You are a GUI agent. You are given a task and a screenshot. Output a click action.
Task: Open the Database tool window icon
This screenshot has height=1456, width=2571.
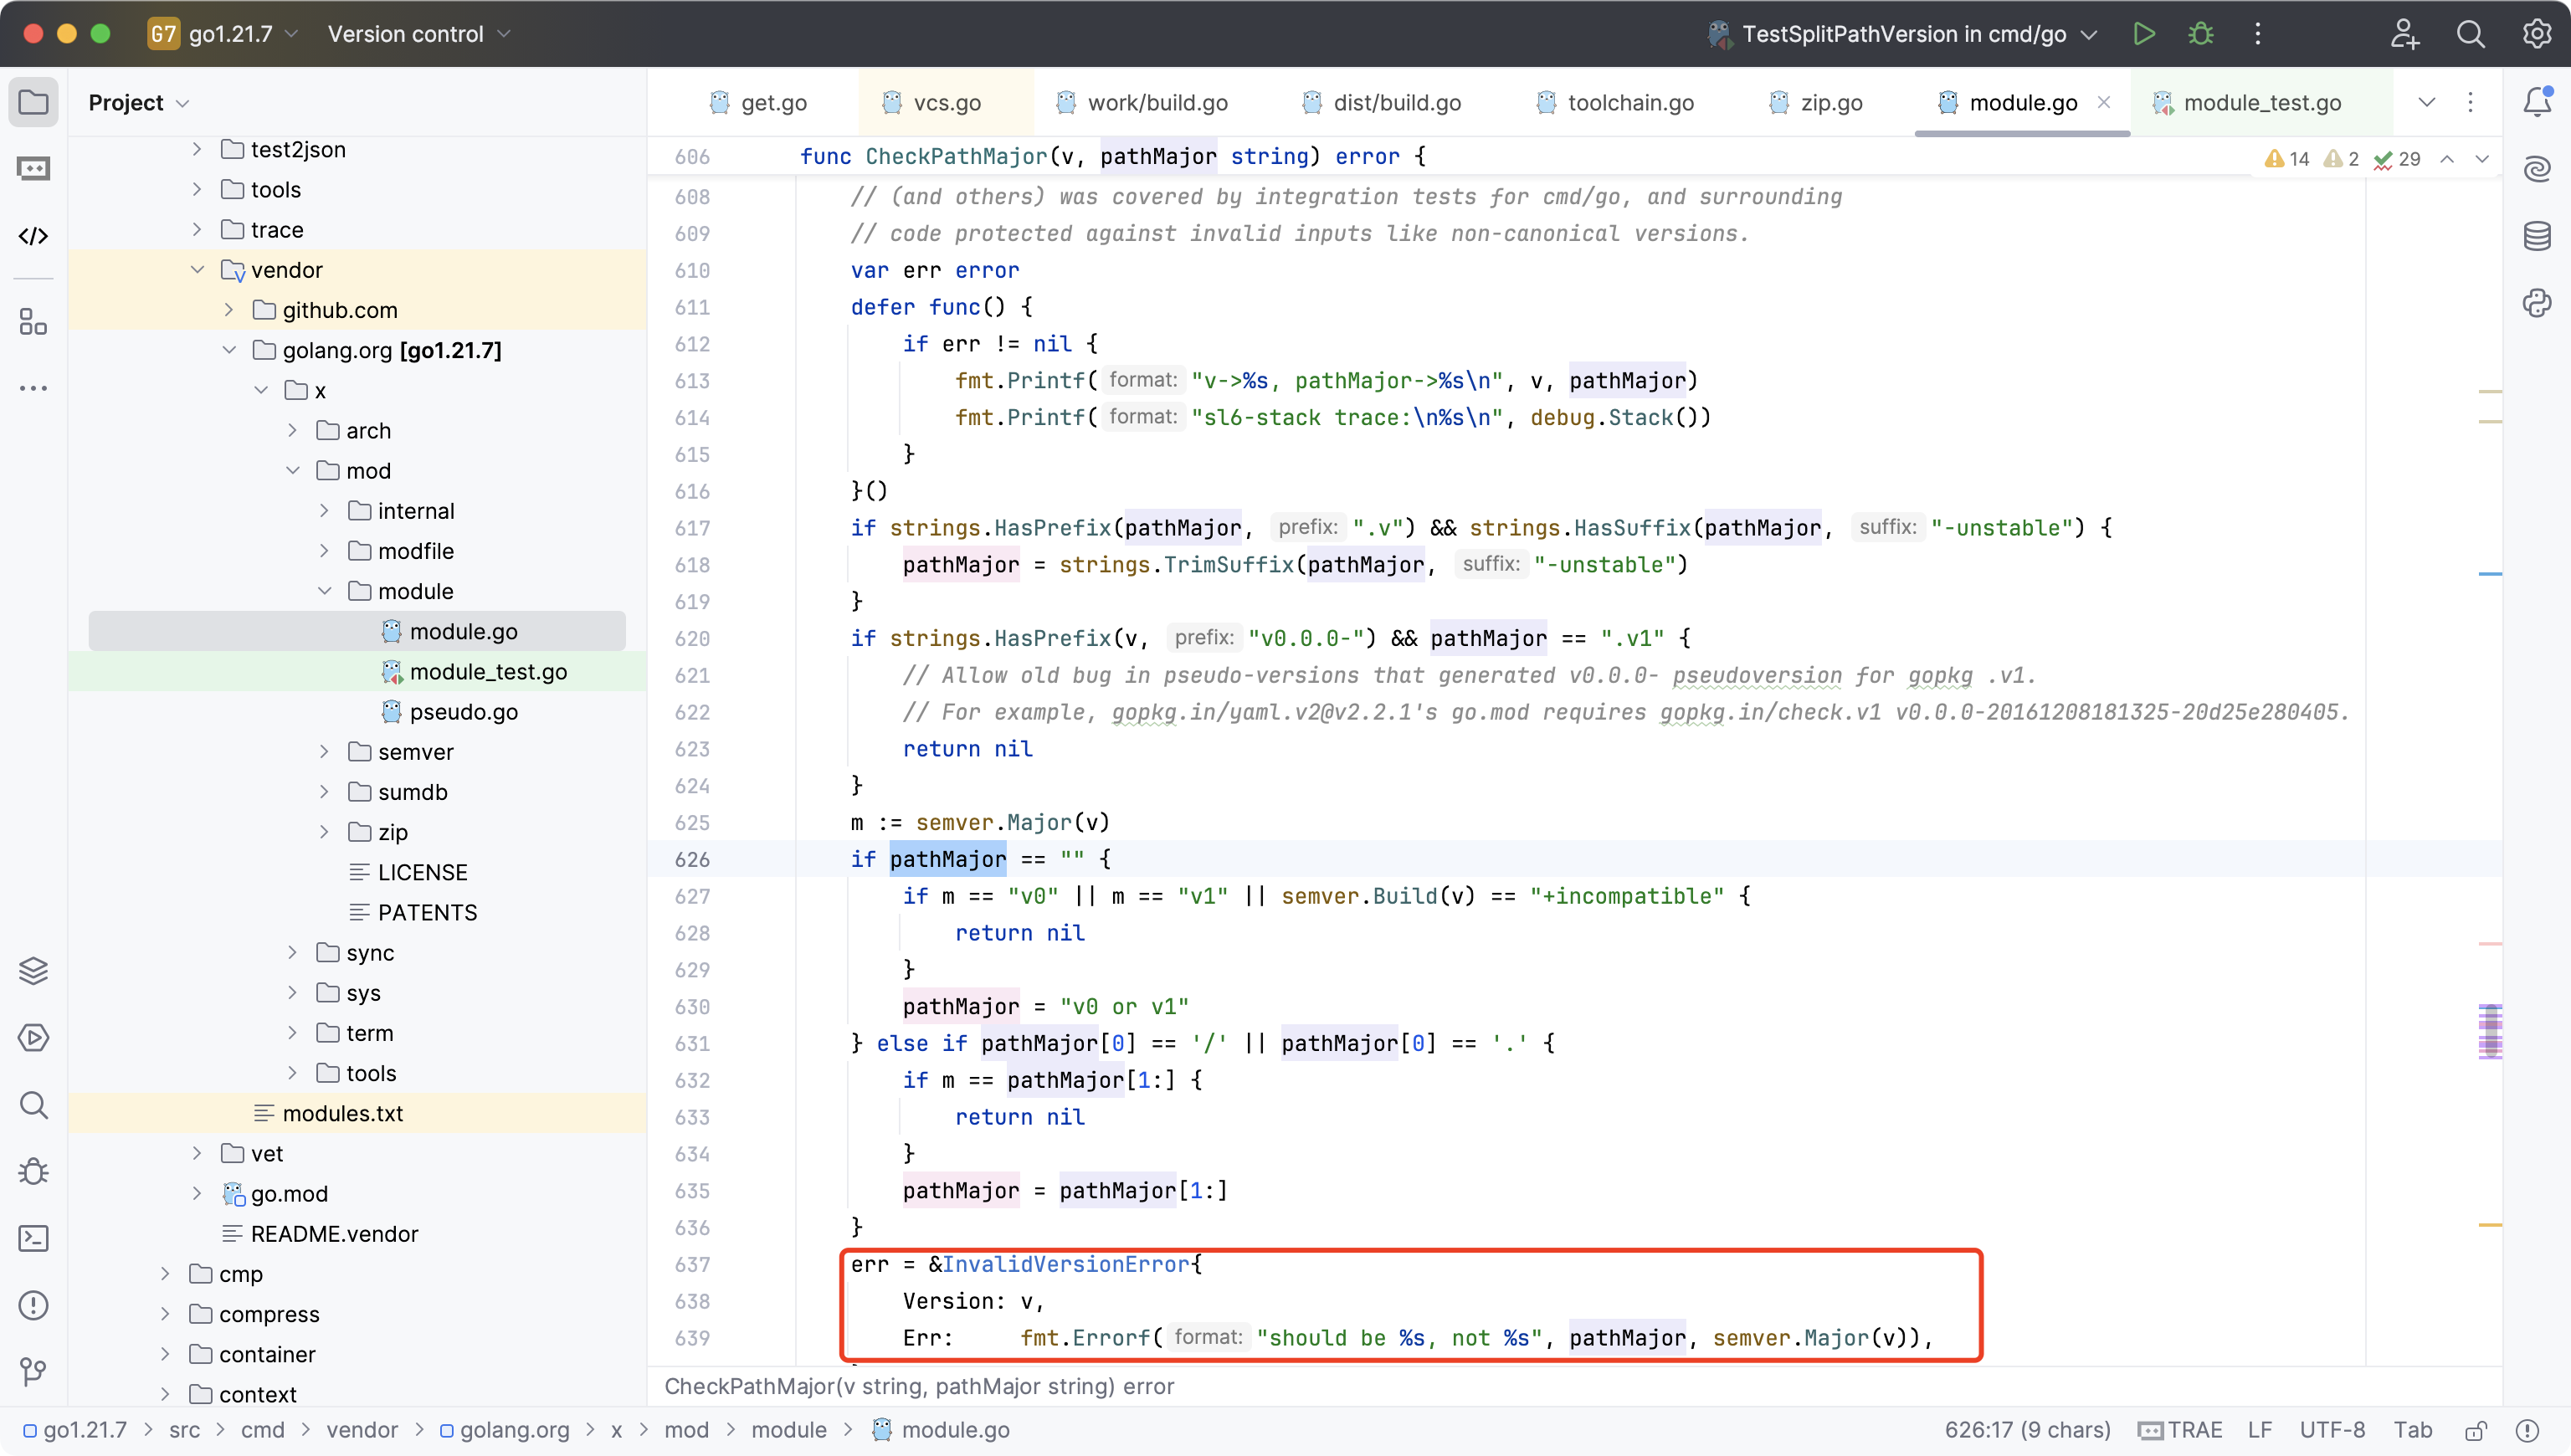click(x=2537, y=236)
